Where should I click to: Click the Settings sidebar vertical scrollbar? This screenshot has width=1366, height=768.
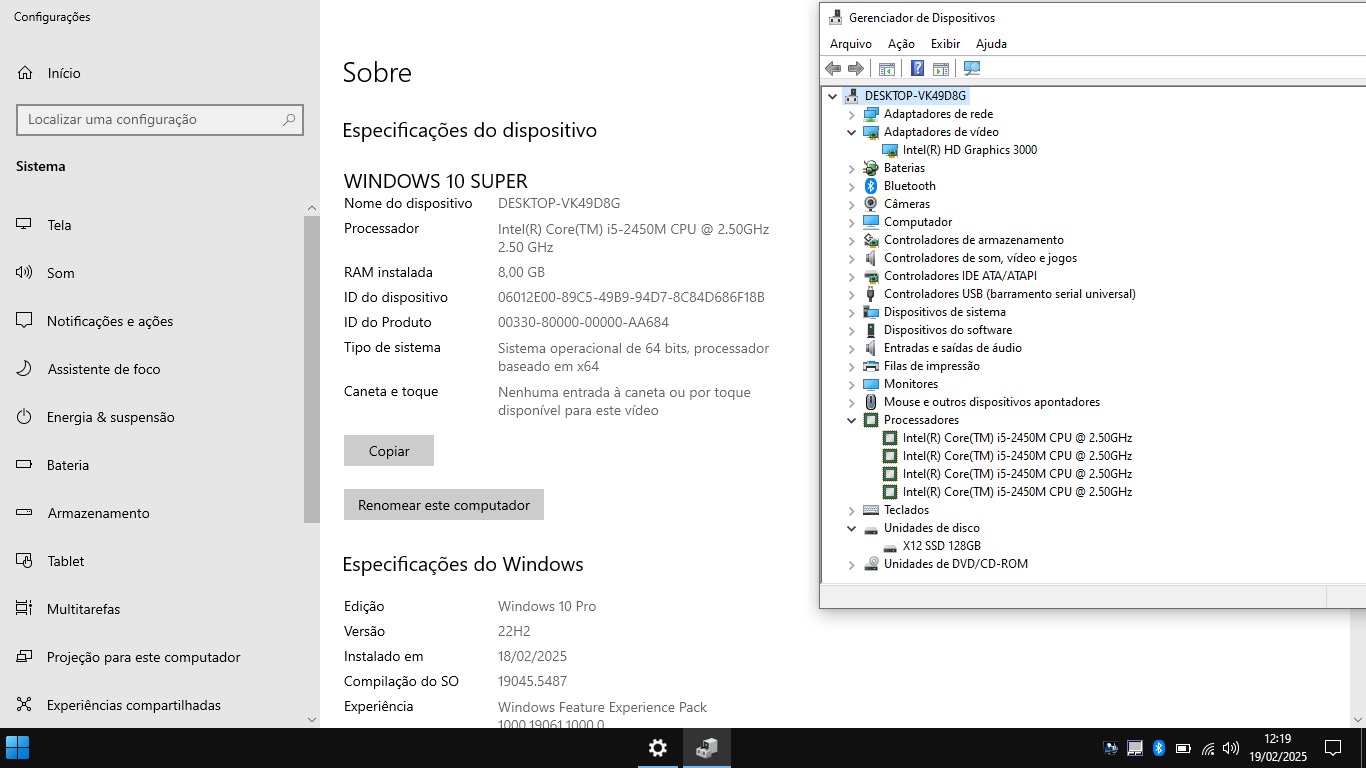click(x=312, y=368)
